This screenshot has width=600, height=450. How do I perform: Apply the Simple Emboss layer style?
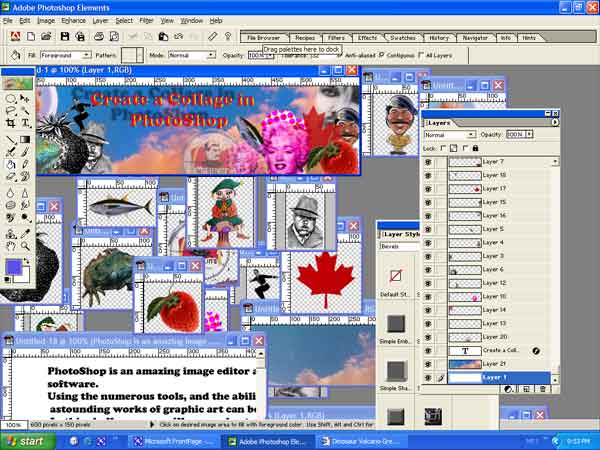(396, 326)
